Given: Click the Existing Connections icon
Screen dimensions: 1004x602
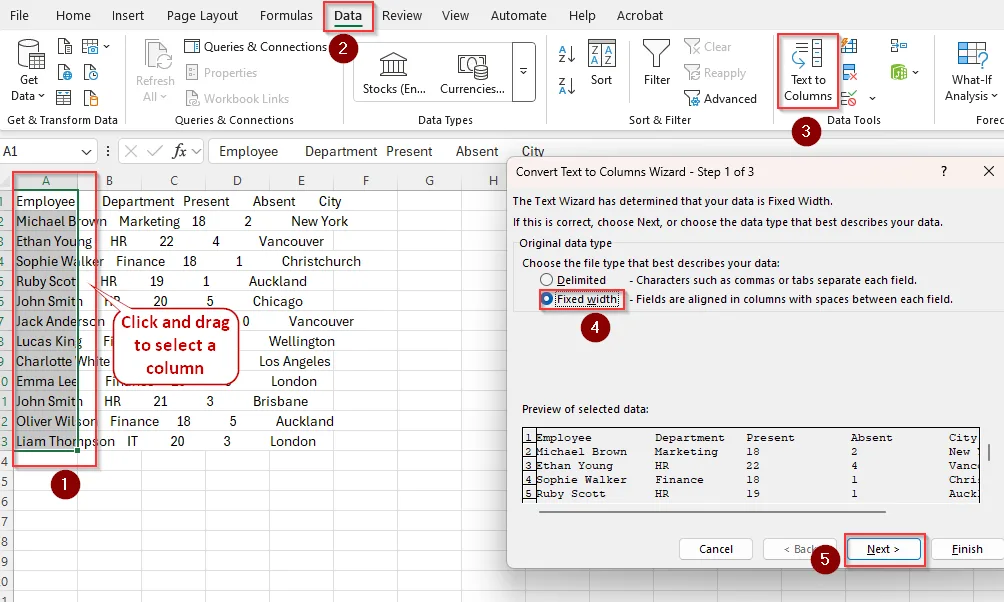Looking at the screenshot, I should coord(91,98).
